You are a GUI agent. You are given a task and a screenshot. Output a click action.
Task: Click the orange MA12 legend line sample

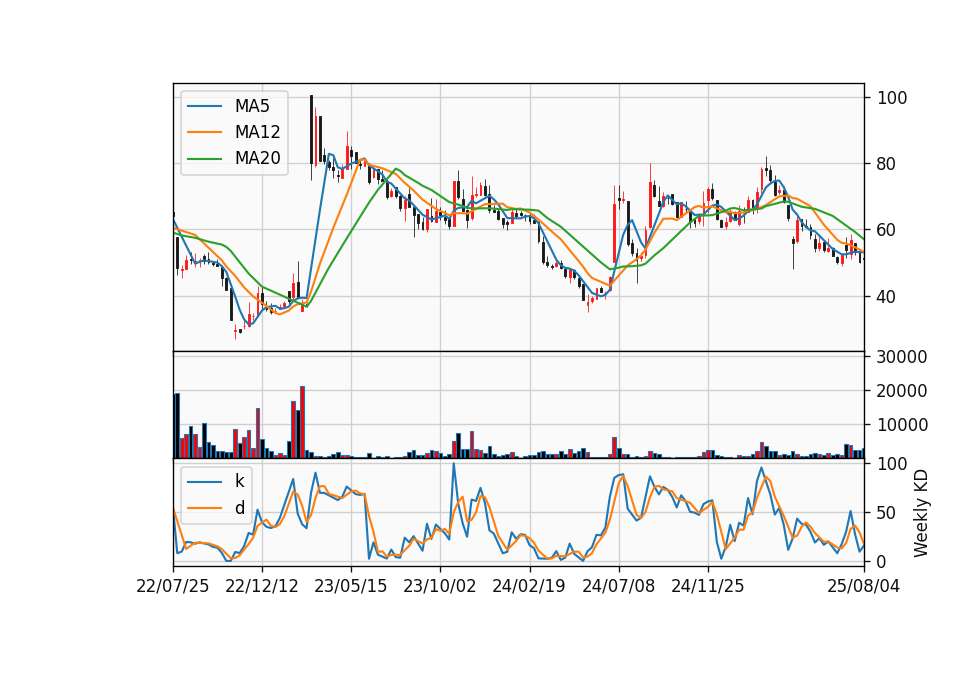tap(204, 132)
